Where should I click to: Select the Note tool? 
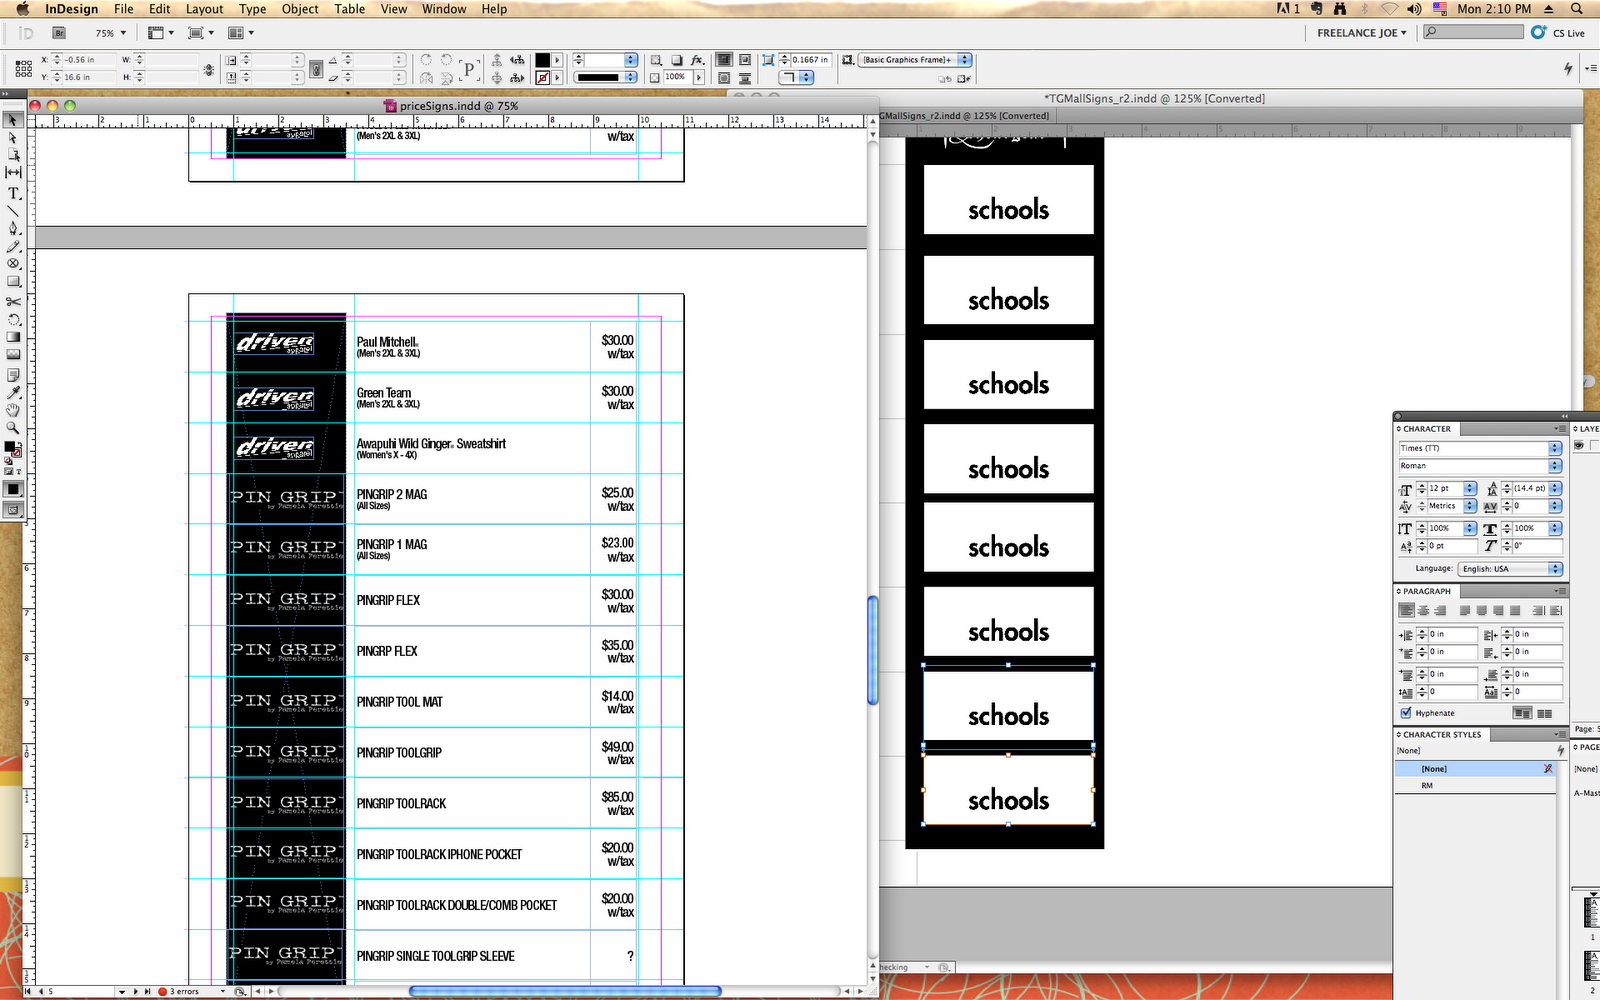coord(13,375)
